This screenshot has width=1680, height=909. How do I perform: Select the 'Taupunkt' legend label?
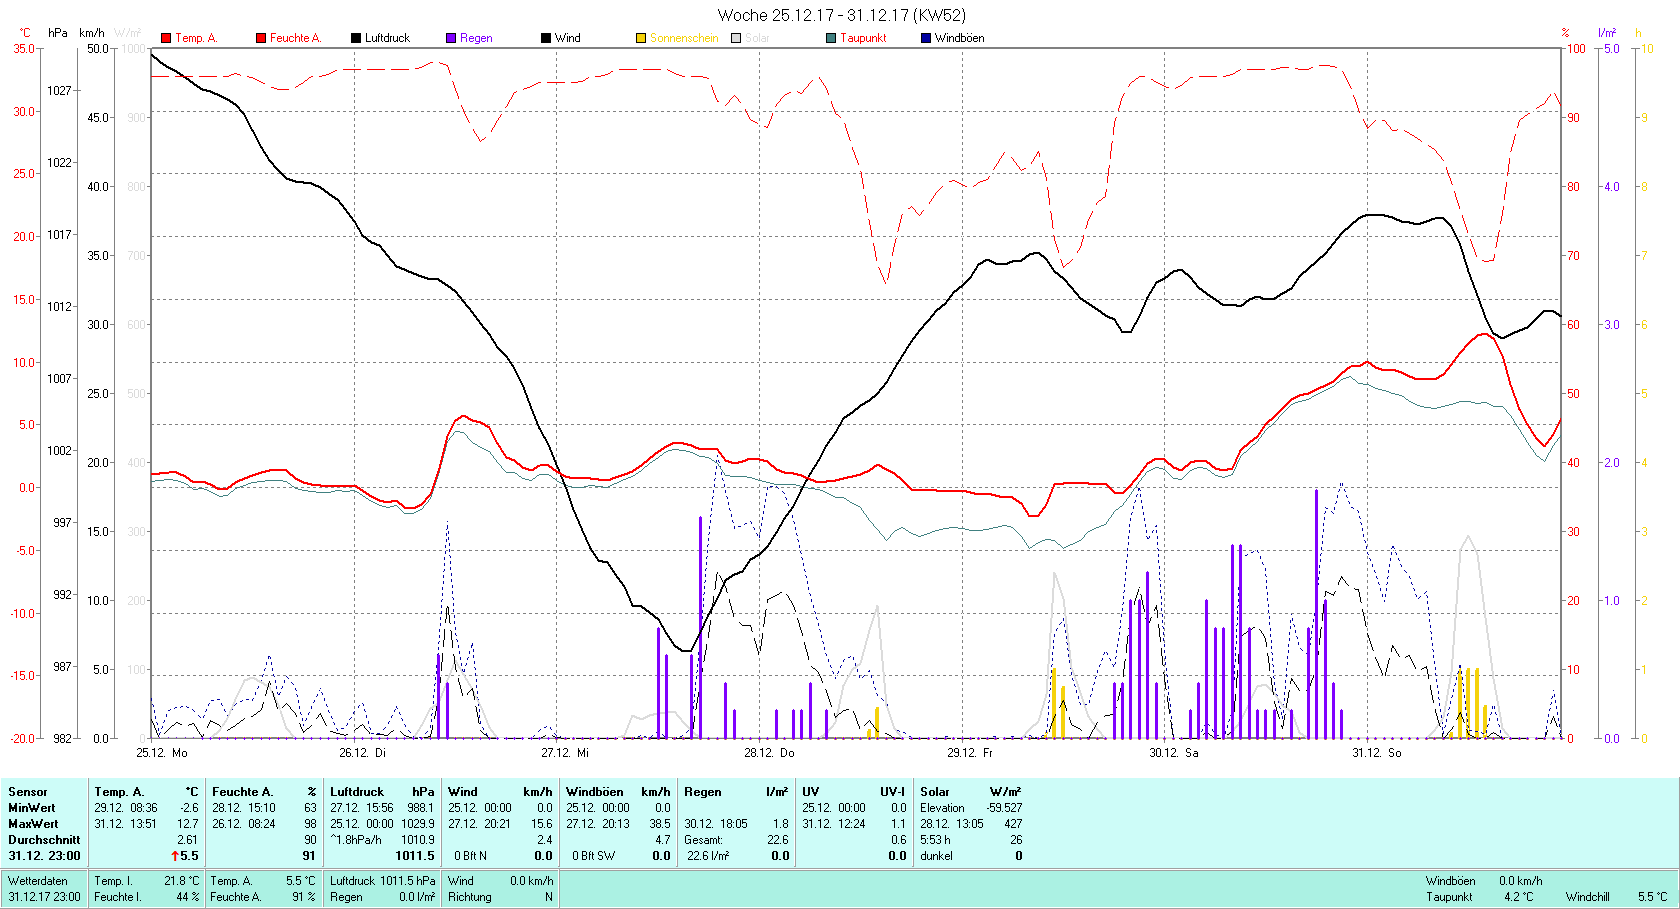coord(863,38)
